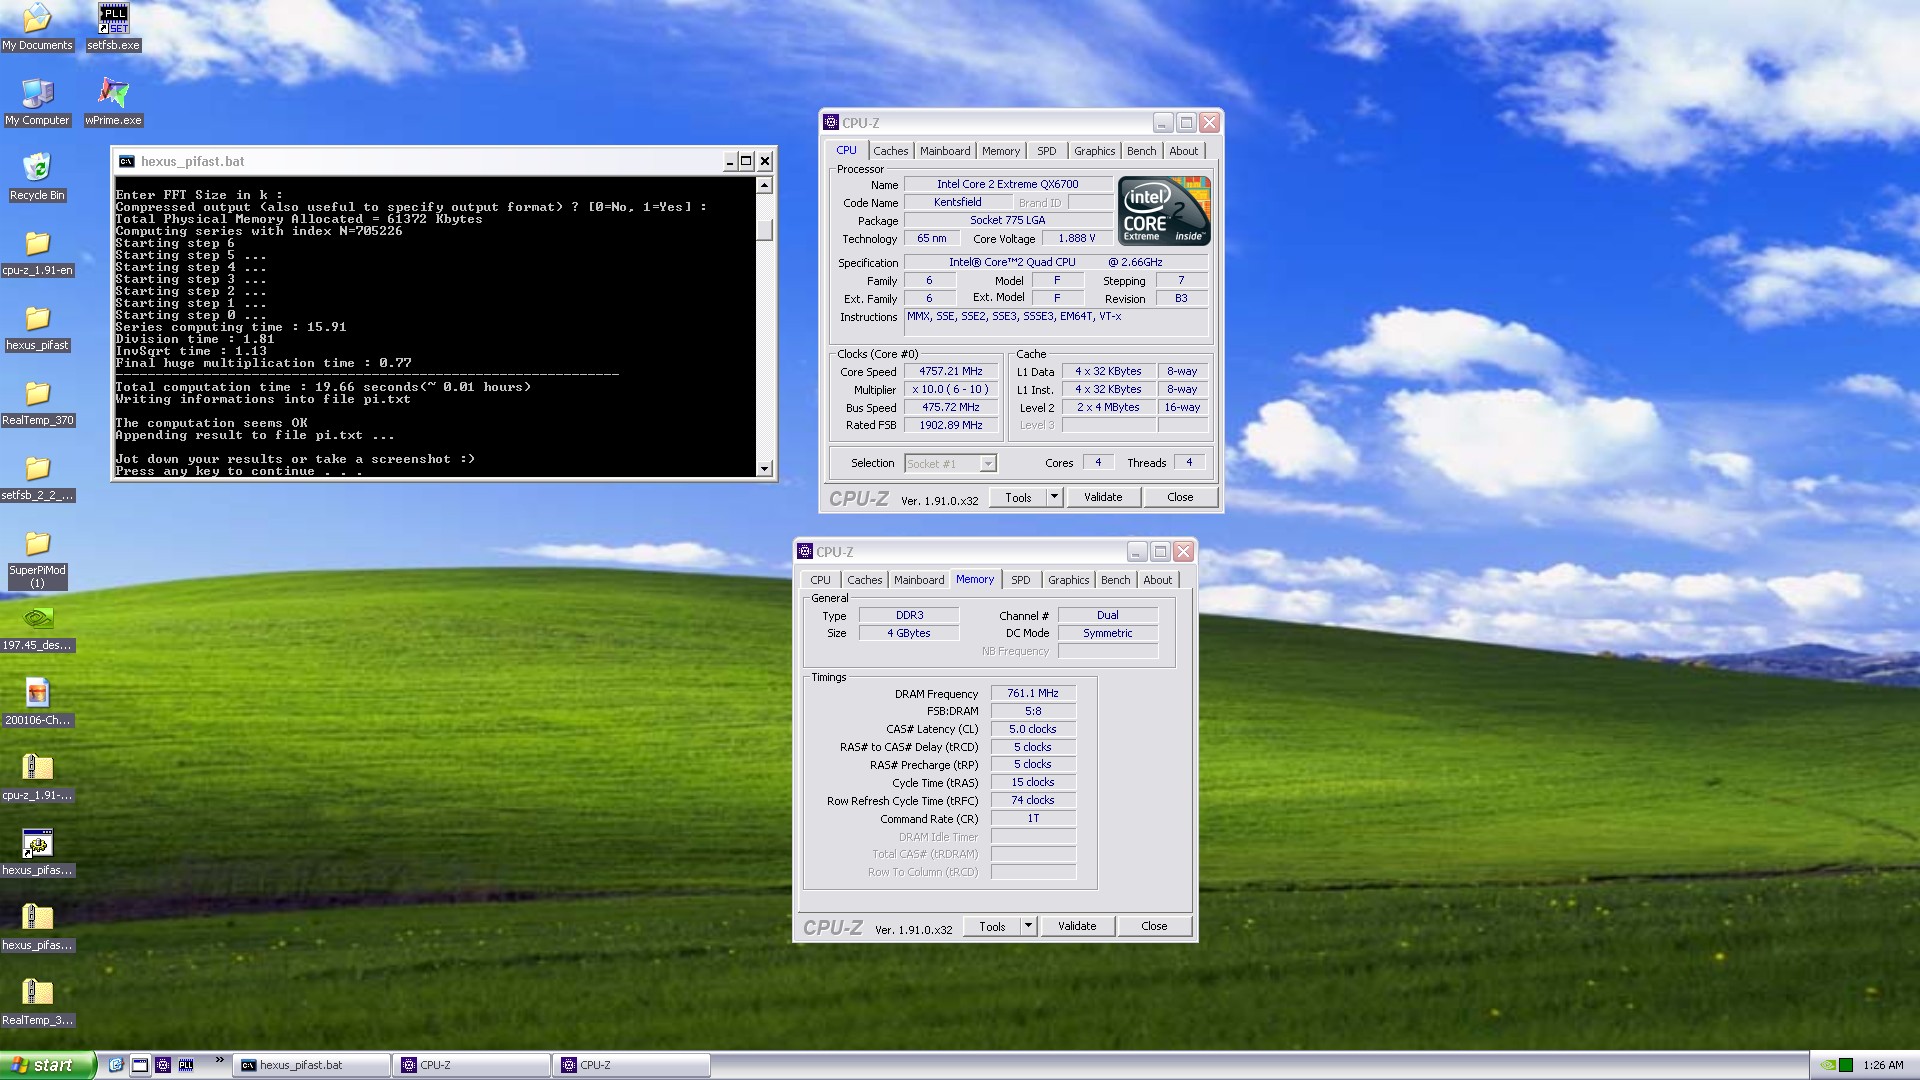This screenshot has width=1920, height=1080.
Task: Click the green system tray icon
Action: [x=1846, y=1065]
